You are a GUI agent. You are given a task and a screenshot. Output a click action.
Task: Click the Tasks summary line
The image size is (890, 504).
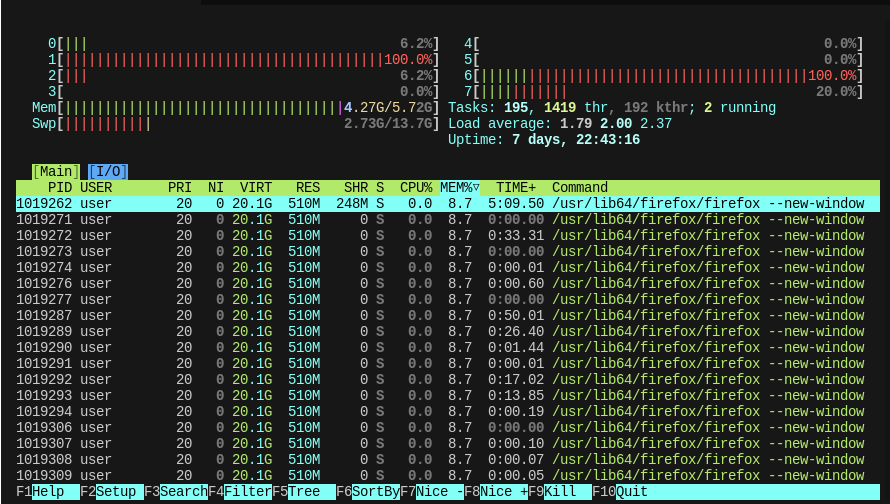pos(612,107)
